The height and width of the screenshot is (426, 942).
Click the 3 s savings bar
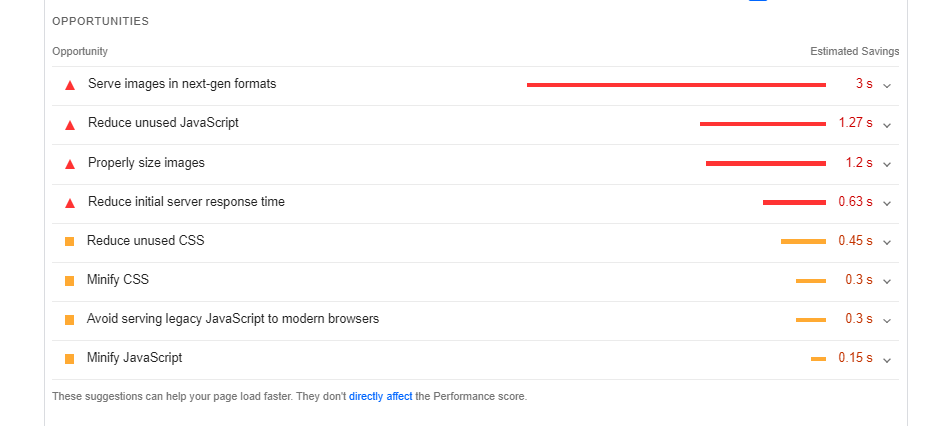(676, 85)
